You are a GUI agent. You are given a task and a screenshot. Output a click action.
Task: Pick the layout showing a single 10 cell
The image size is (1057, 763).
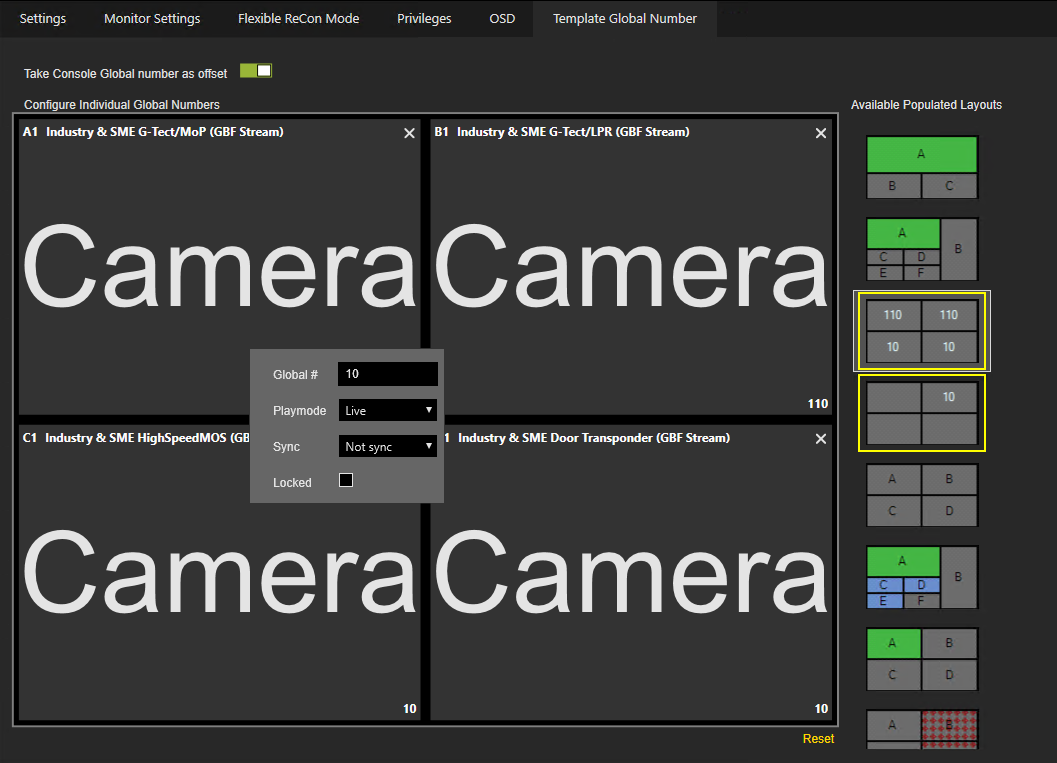921,412
